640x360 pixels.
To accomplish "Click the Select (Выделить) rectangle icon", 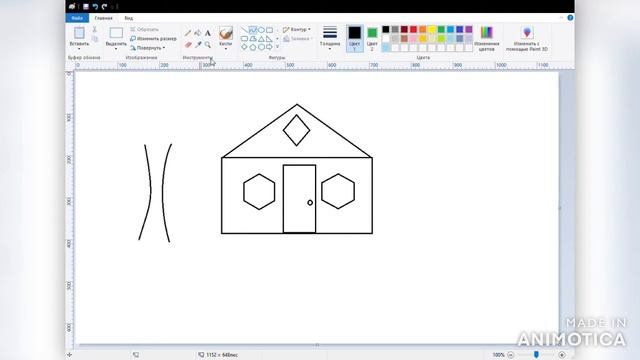I will coord(116,33).
